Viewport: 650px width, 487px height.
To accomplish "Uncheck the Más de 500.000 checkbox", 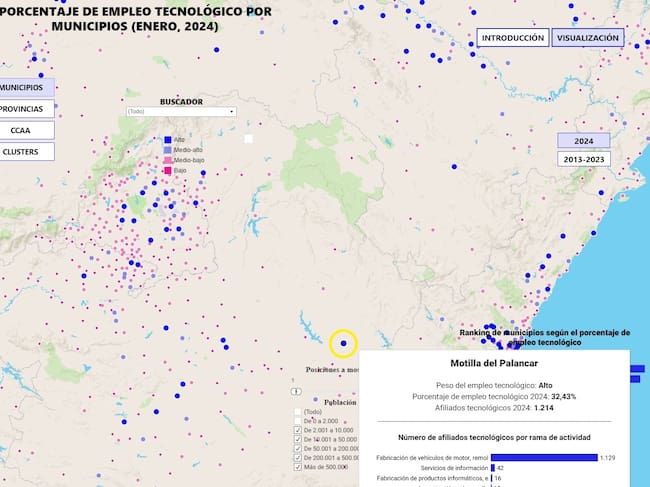I will pyautogui.click(x=297, y=466).
